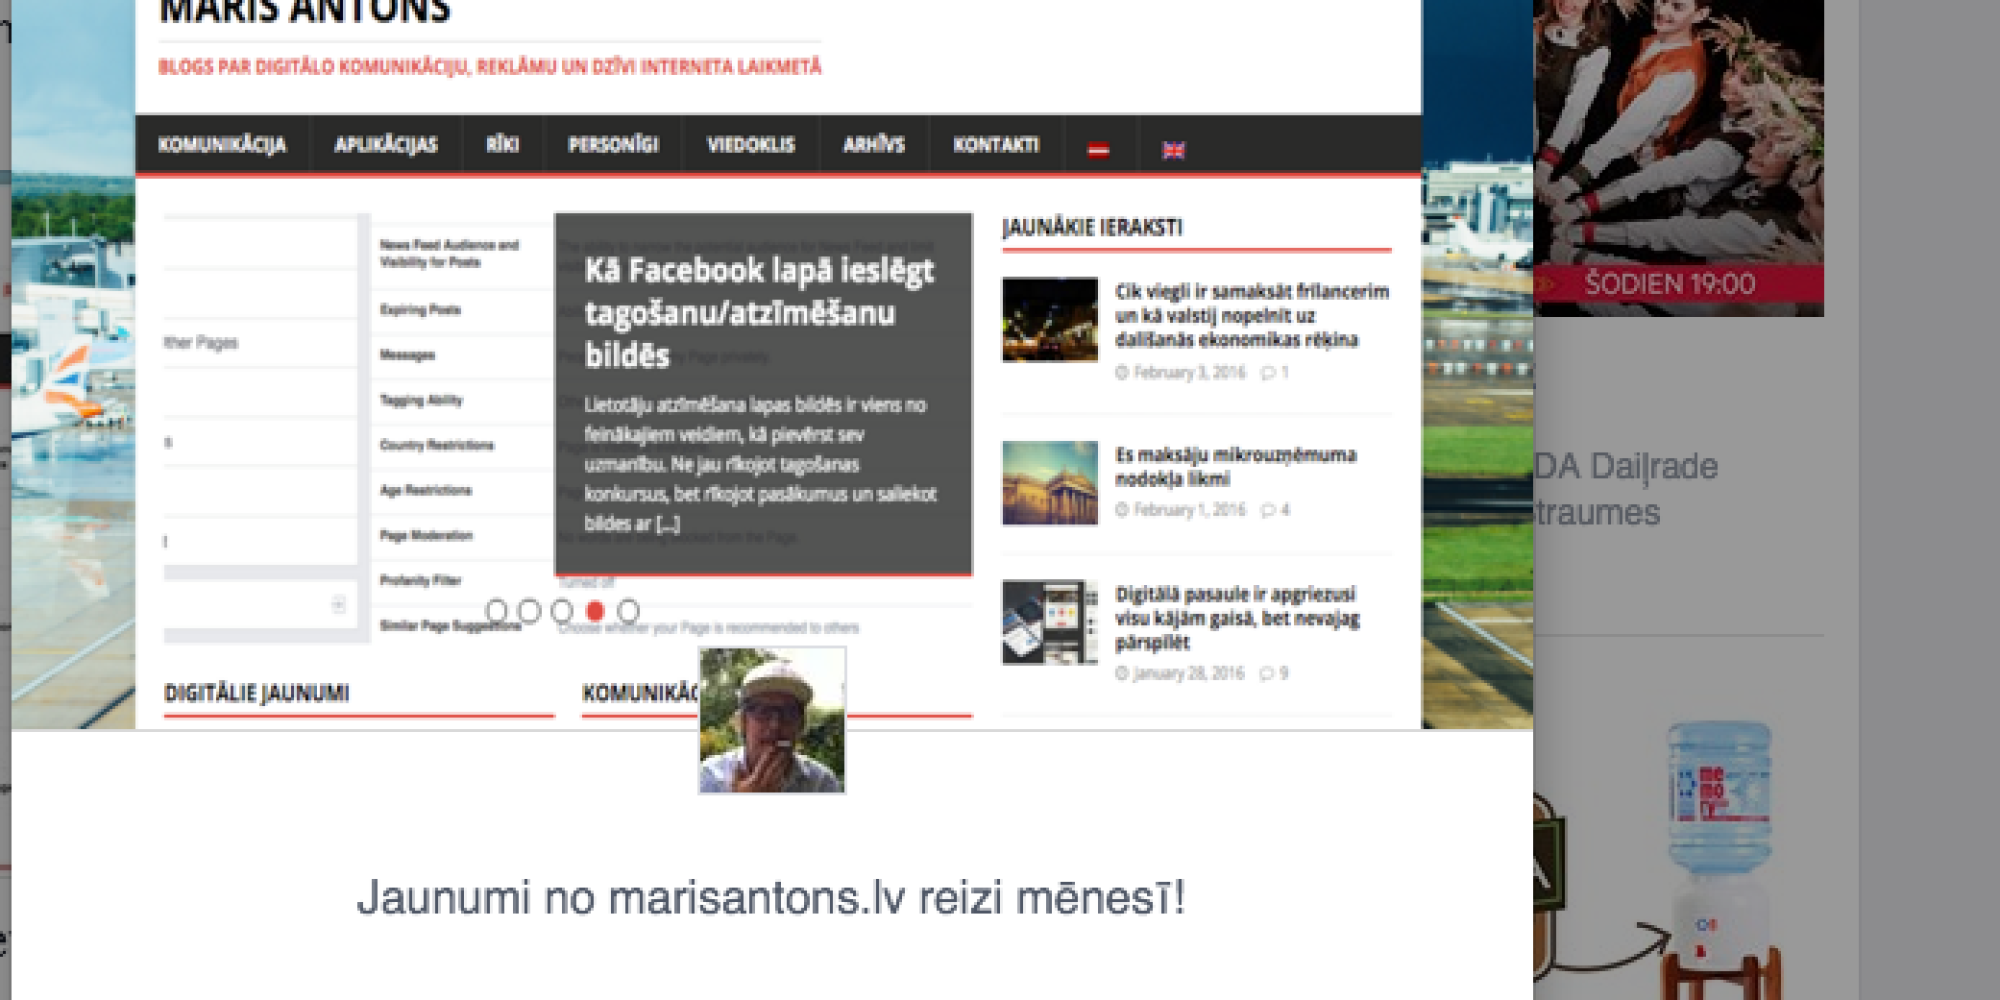Open the VIEDOKLIS menu item
This screenshot has width=2000, height=1000.
click(751, 145)
